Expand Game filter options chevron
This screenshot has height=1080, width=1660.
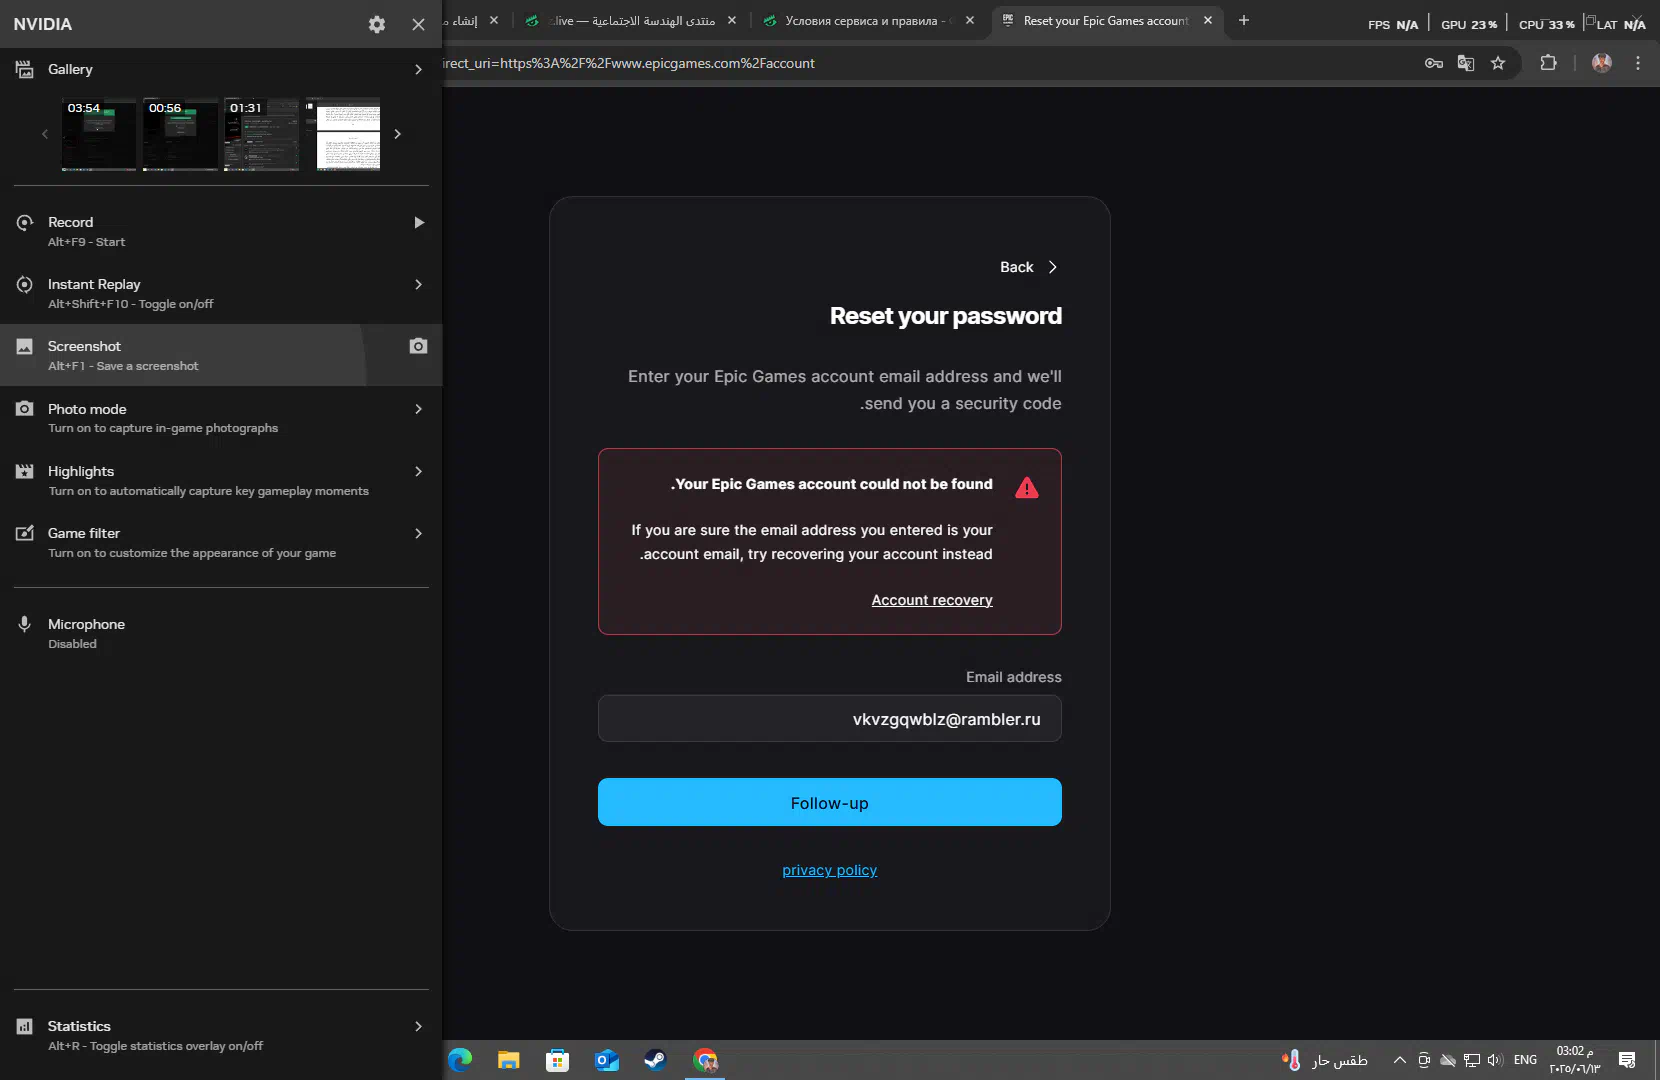418,533
